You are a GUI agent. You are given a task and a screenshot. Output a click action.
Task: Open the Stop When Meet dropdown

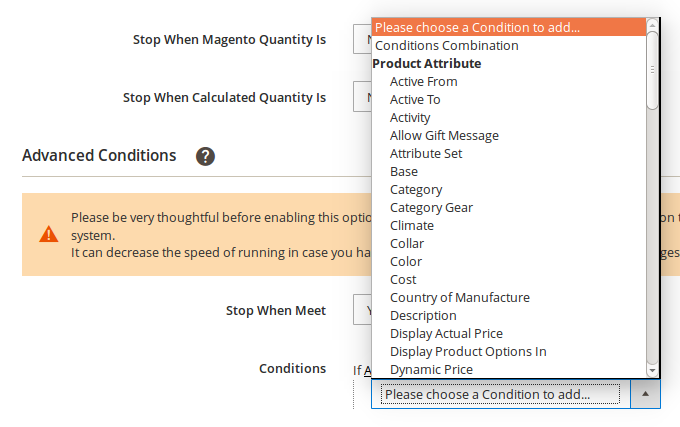tap(362, 310)
